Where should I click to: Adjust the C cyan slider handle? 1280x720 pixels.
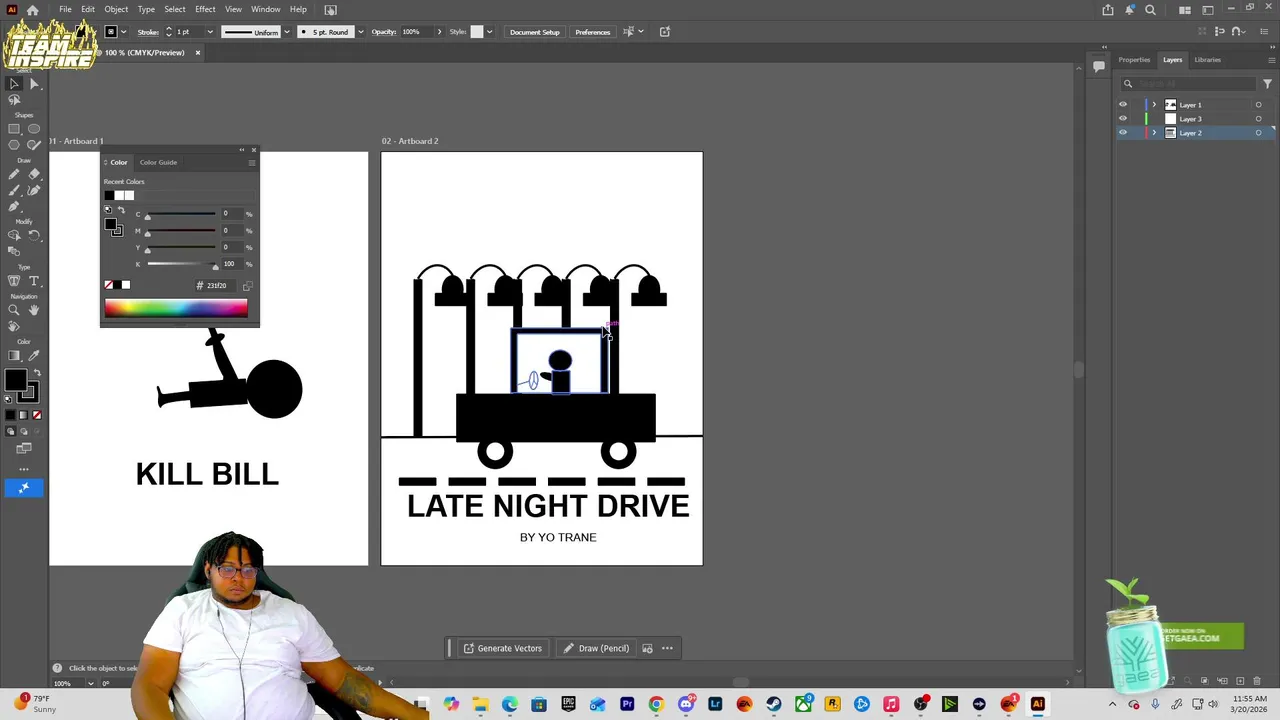(x=148, y=216)
